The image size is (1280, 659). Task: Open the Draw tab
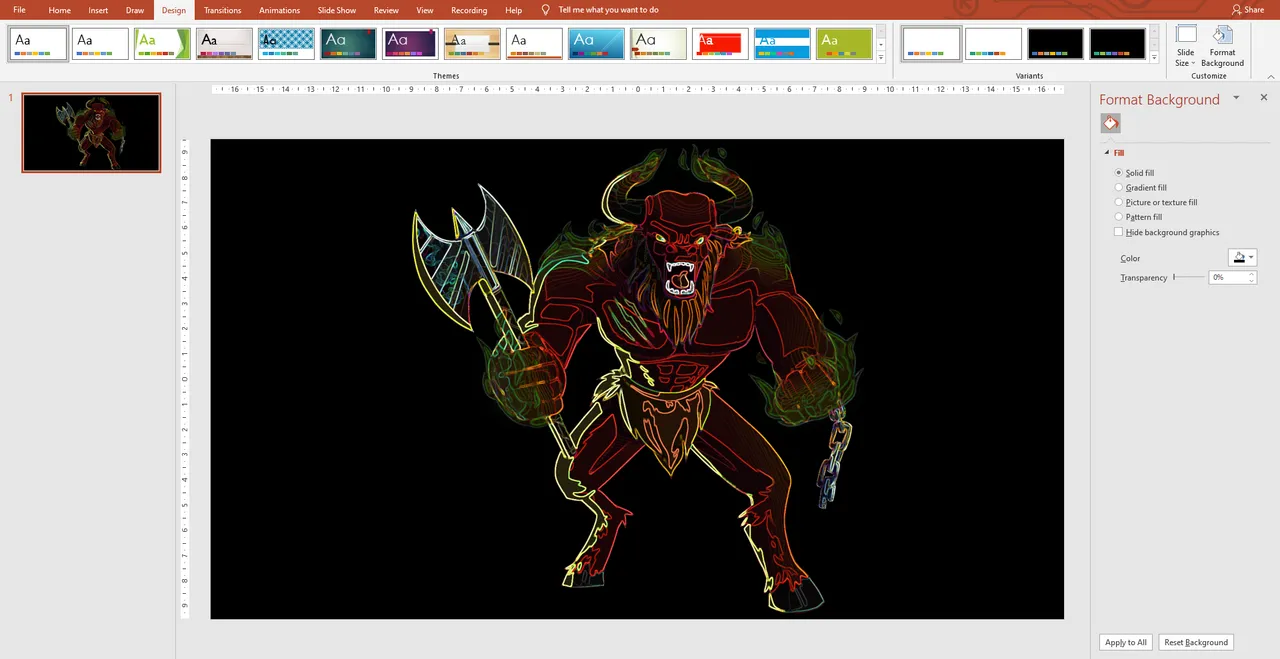[135, 10]
